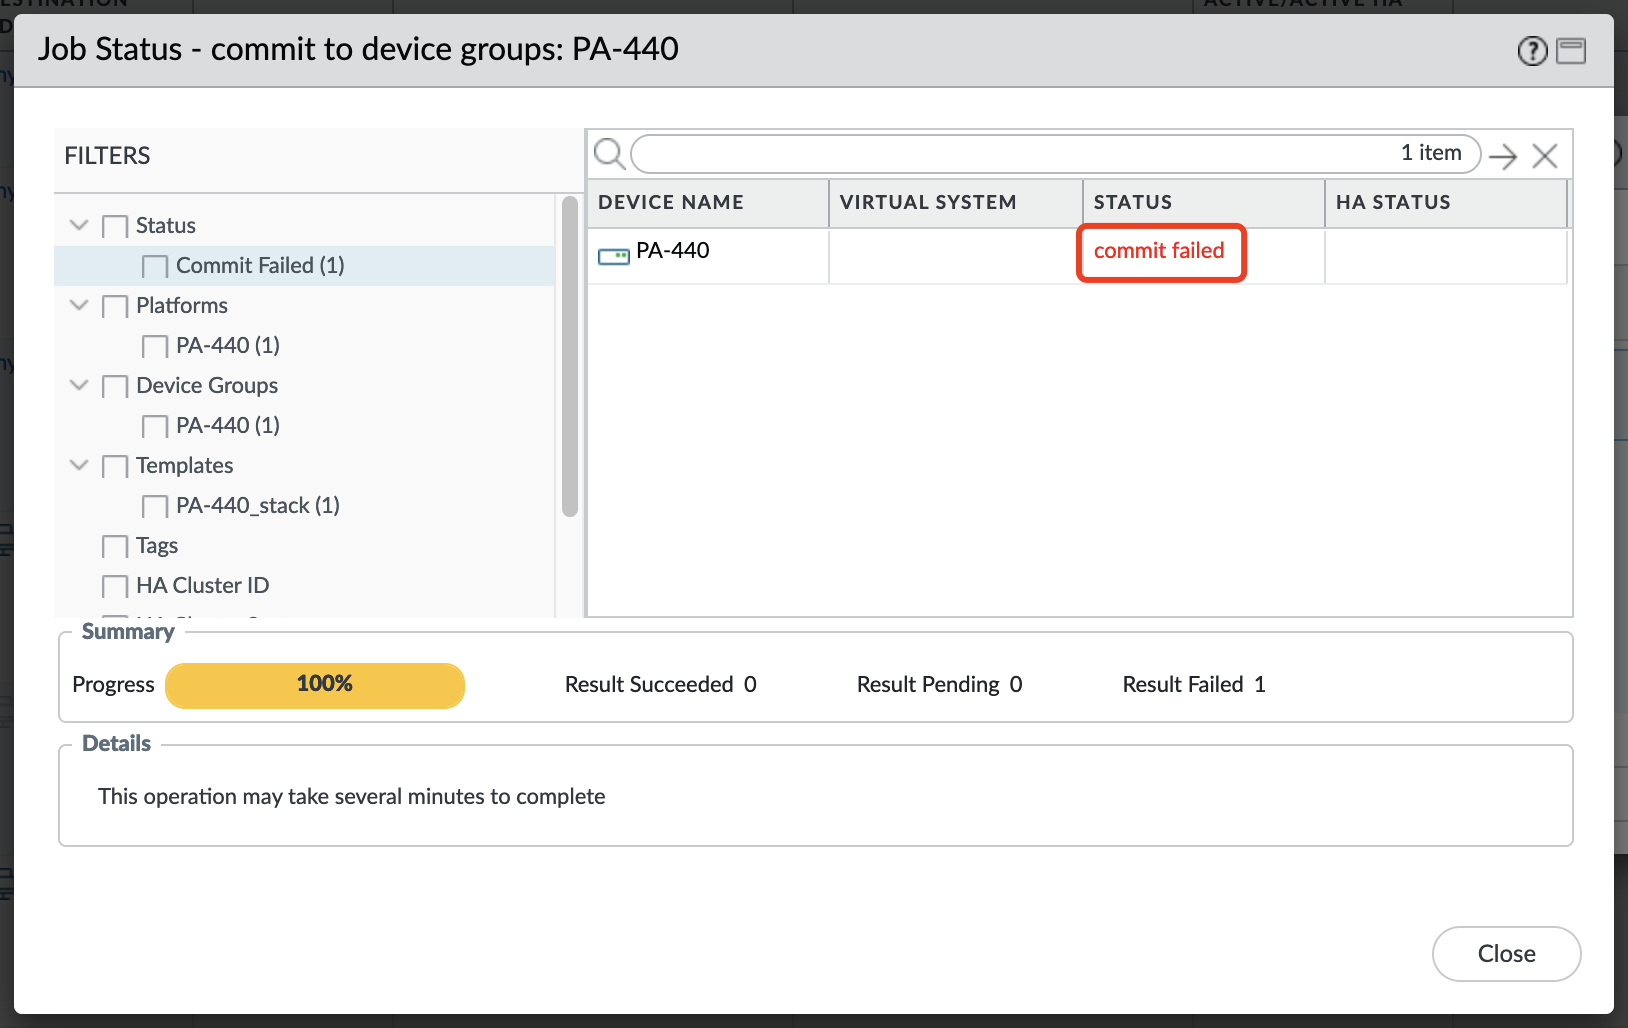The height and width of the screenshot is (1028, 1628).
Task: Click the HA Cluster ID filter label
Action: coord(203,586)
